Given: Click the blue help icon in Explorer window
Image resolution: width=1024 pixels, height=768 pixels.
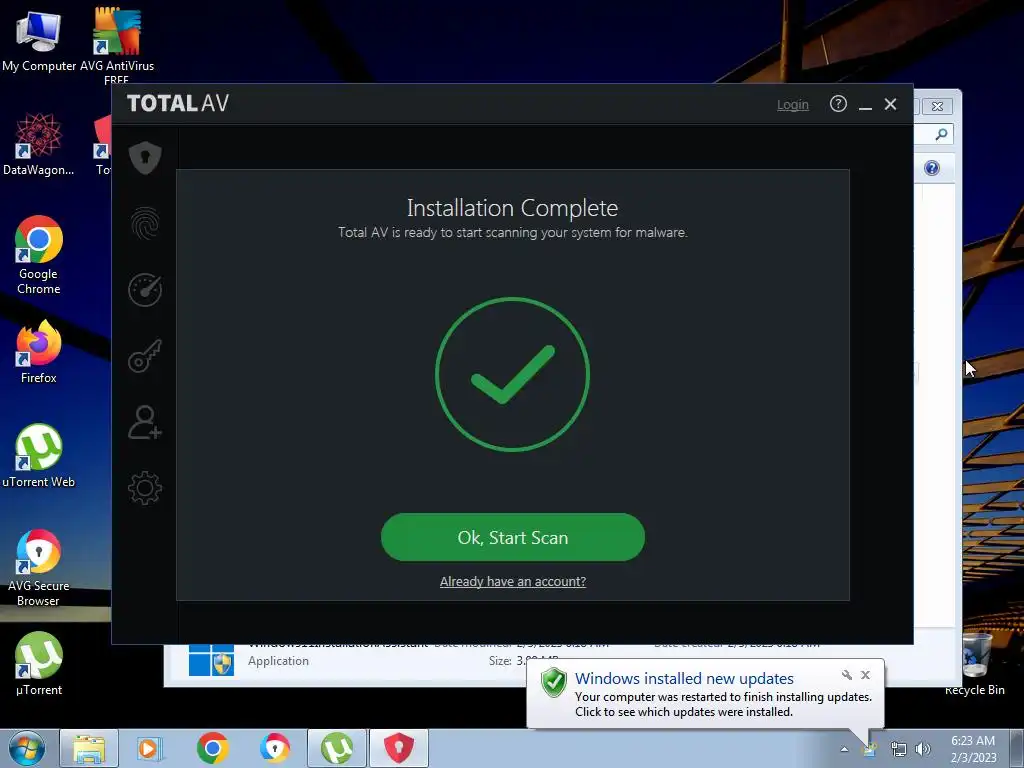Looking at the screenshot, I should click(x=932, y=168).
